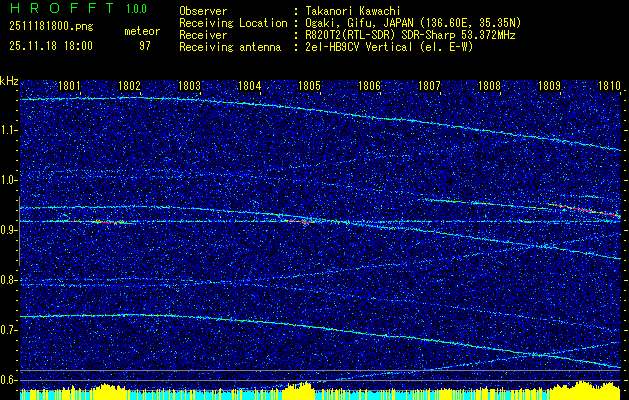Image resolution: width=629 pixels, height=400 pixels.
Task: Click the 1805 time marker
Action: click(310, 86)
